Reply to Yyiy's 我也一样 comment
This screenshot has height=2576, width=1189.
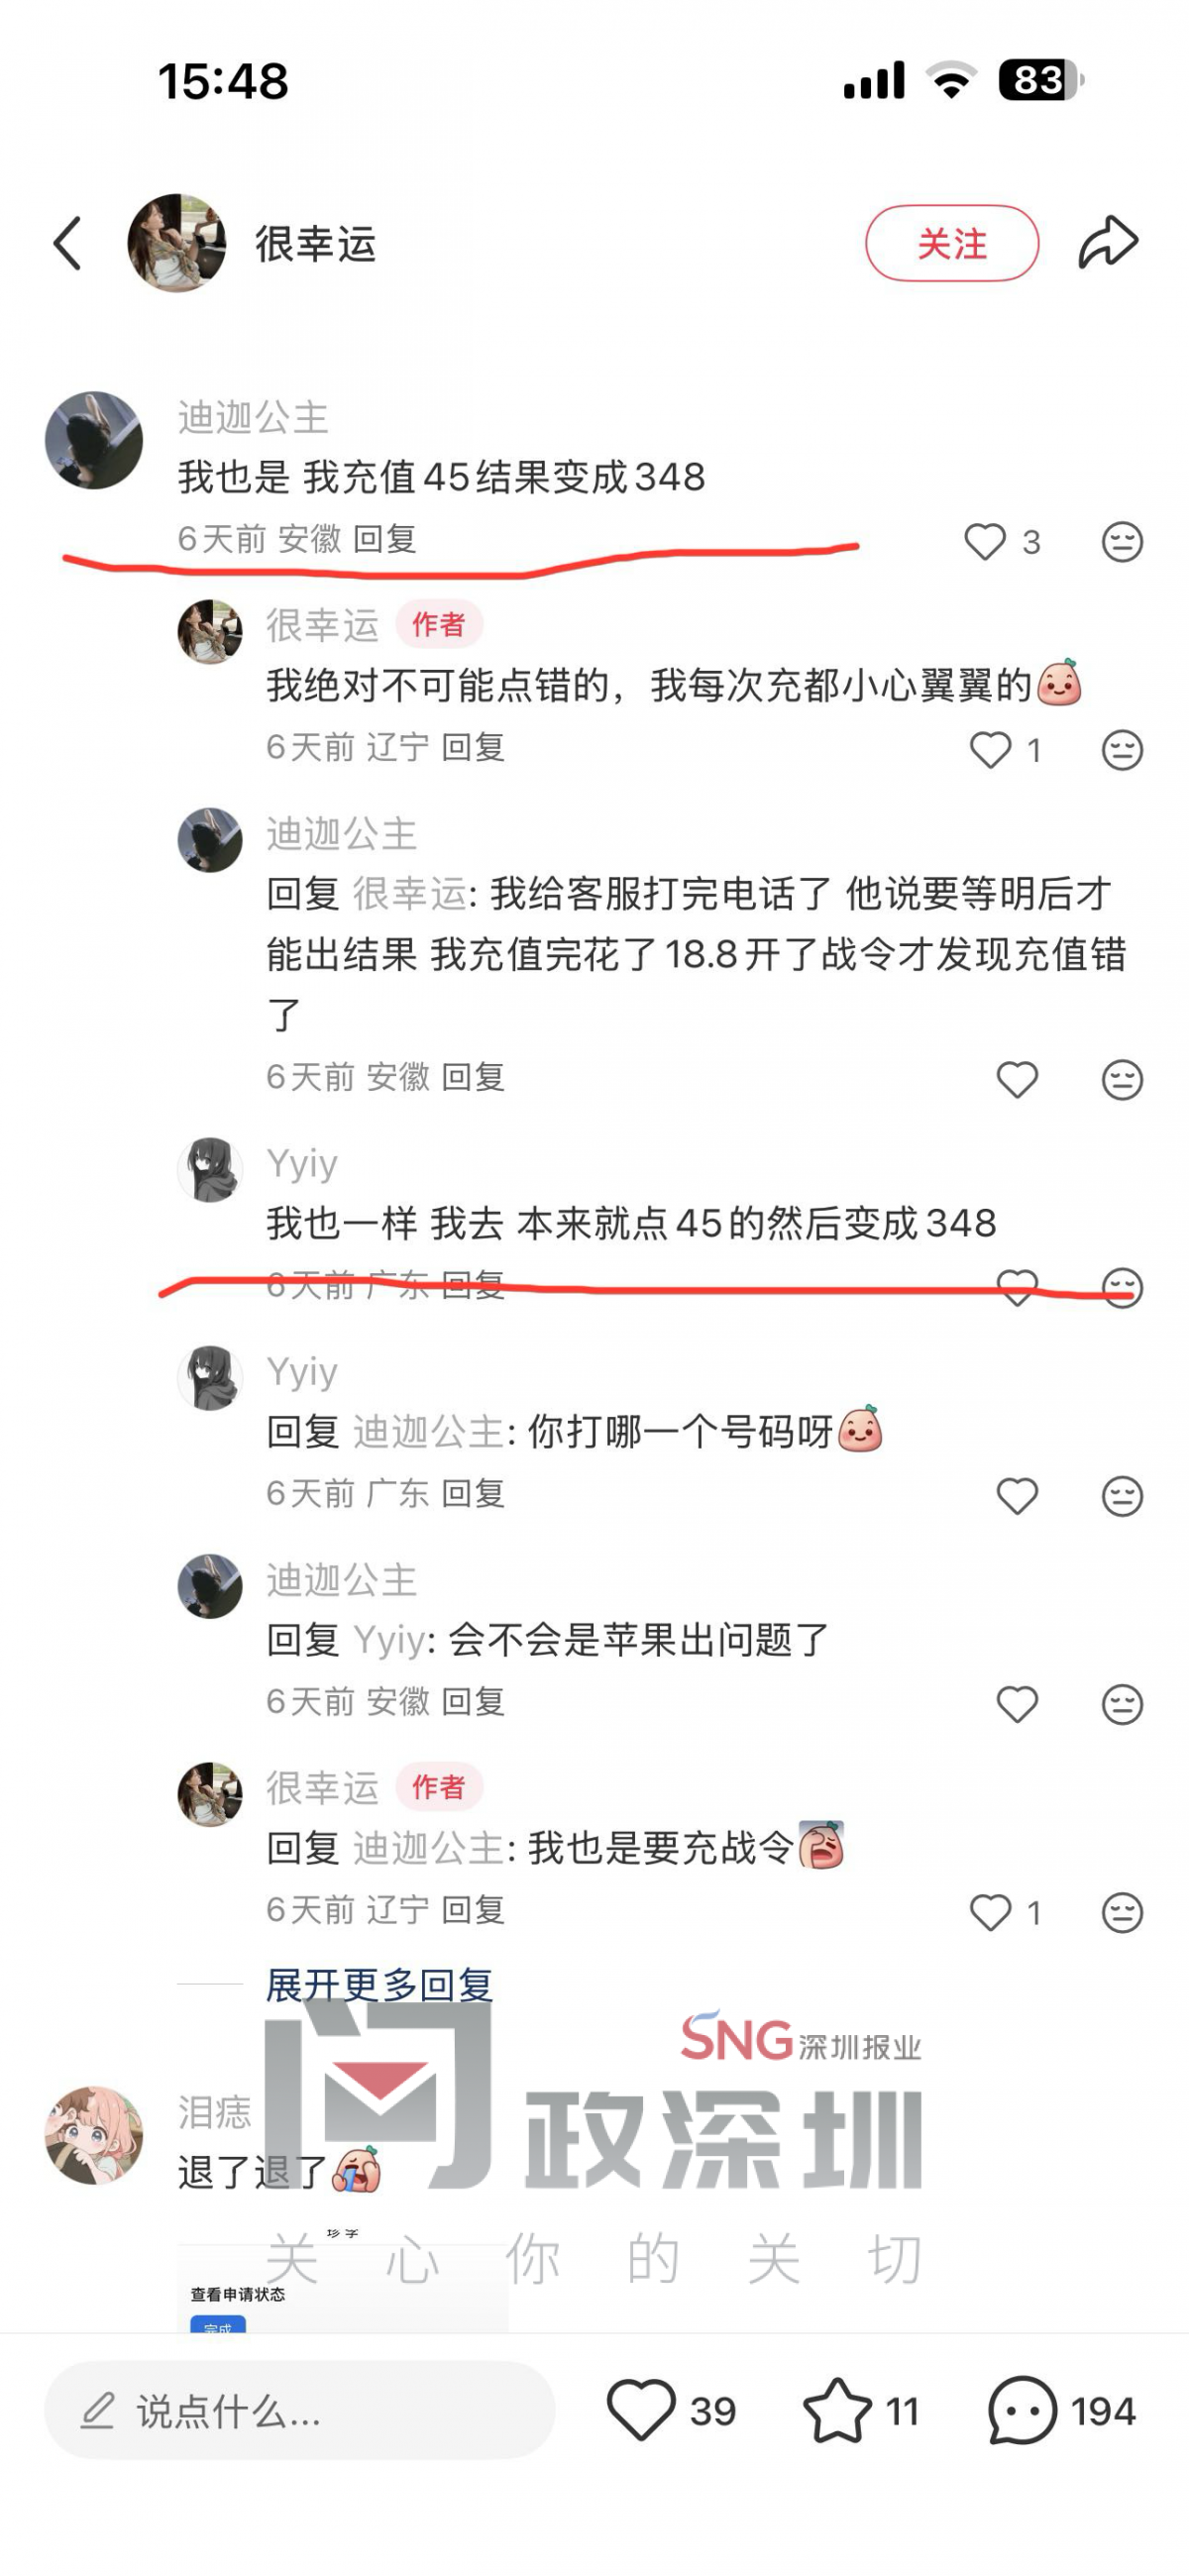(473, 1285)
